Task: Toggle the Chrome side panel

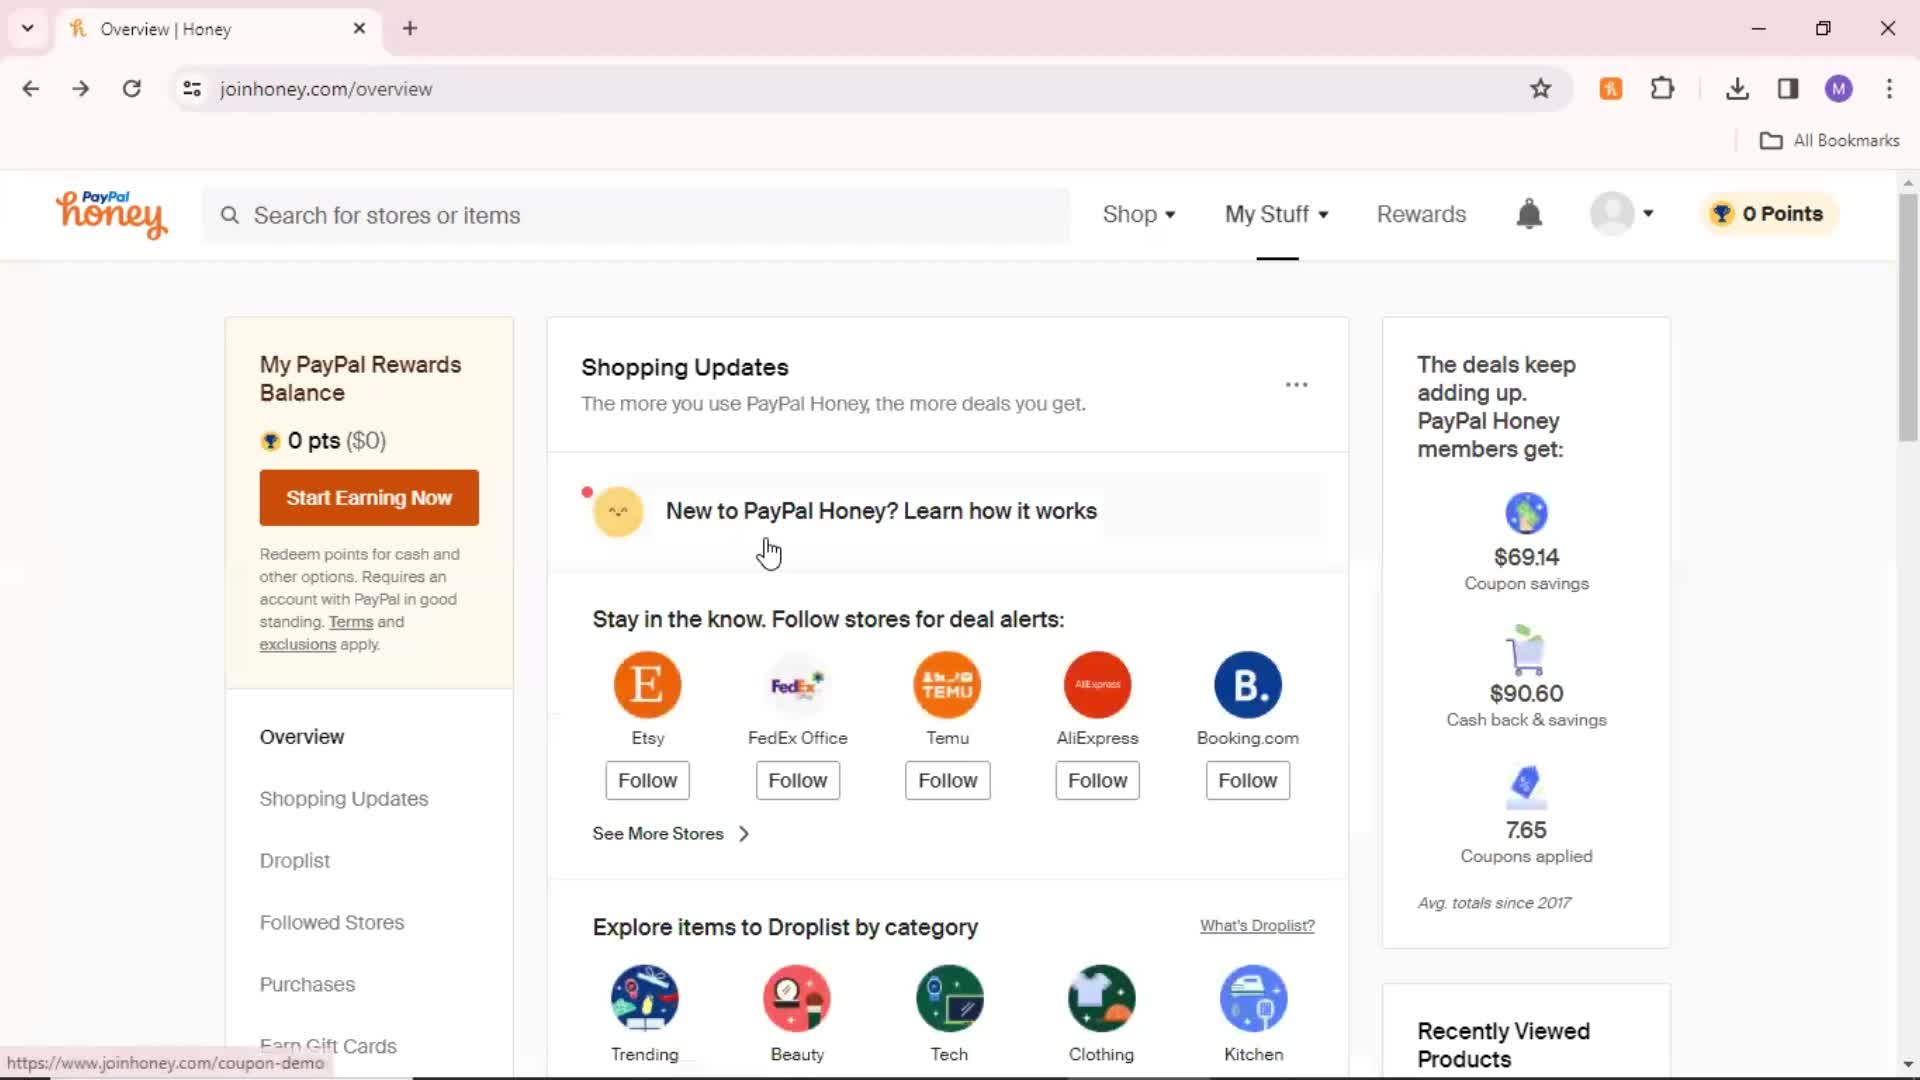Action: 1788,89
